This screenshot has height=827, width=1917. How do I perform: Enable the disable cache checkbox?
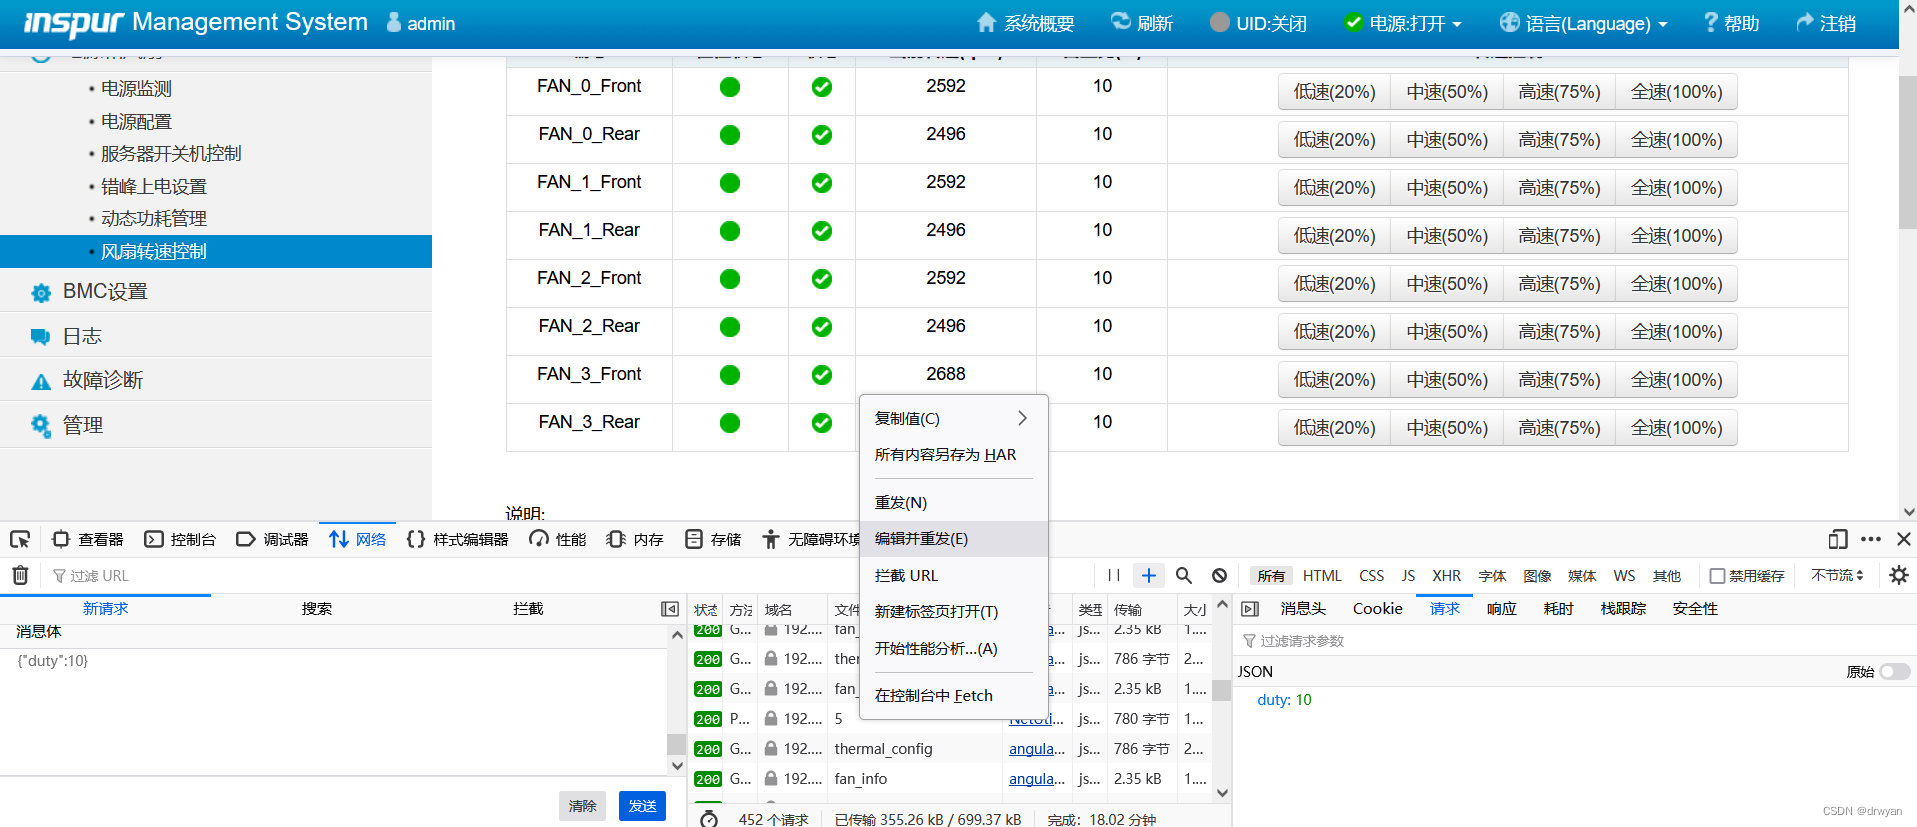1717,576
